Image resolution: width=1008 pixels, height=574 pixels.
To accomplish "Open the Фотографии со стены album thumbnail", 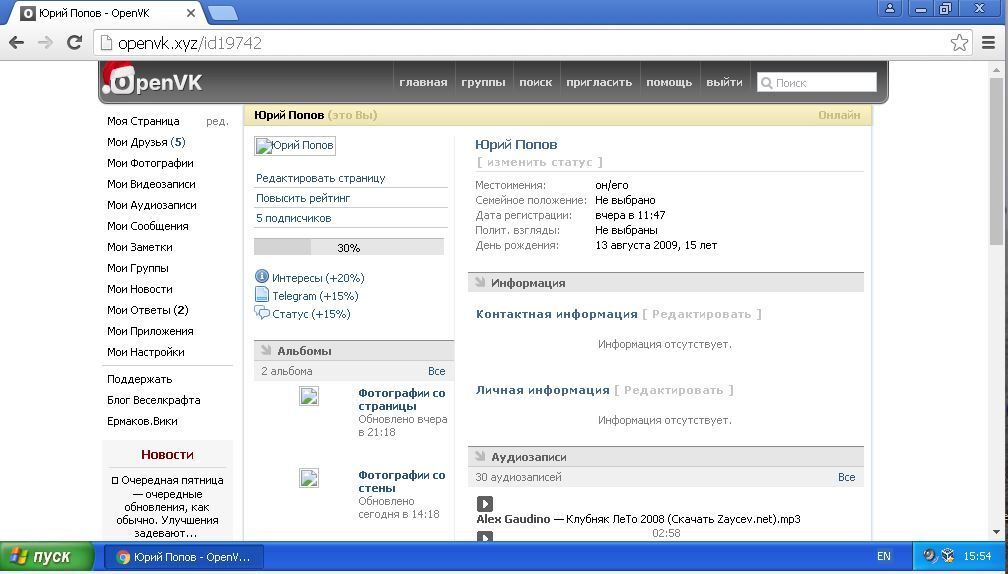I will (x=309, y=478).
